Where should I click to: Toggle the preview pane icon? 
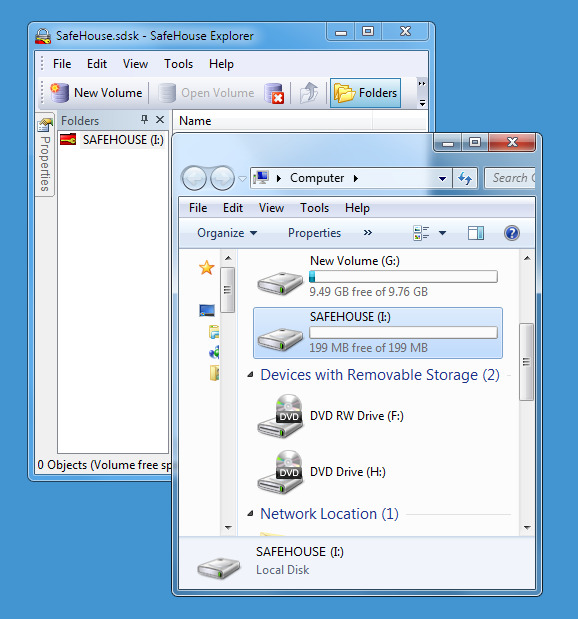(476, 233)
